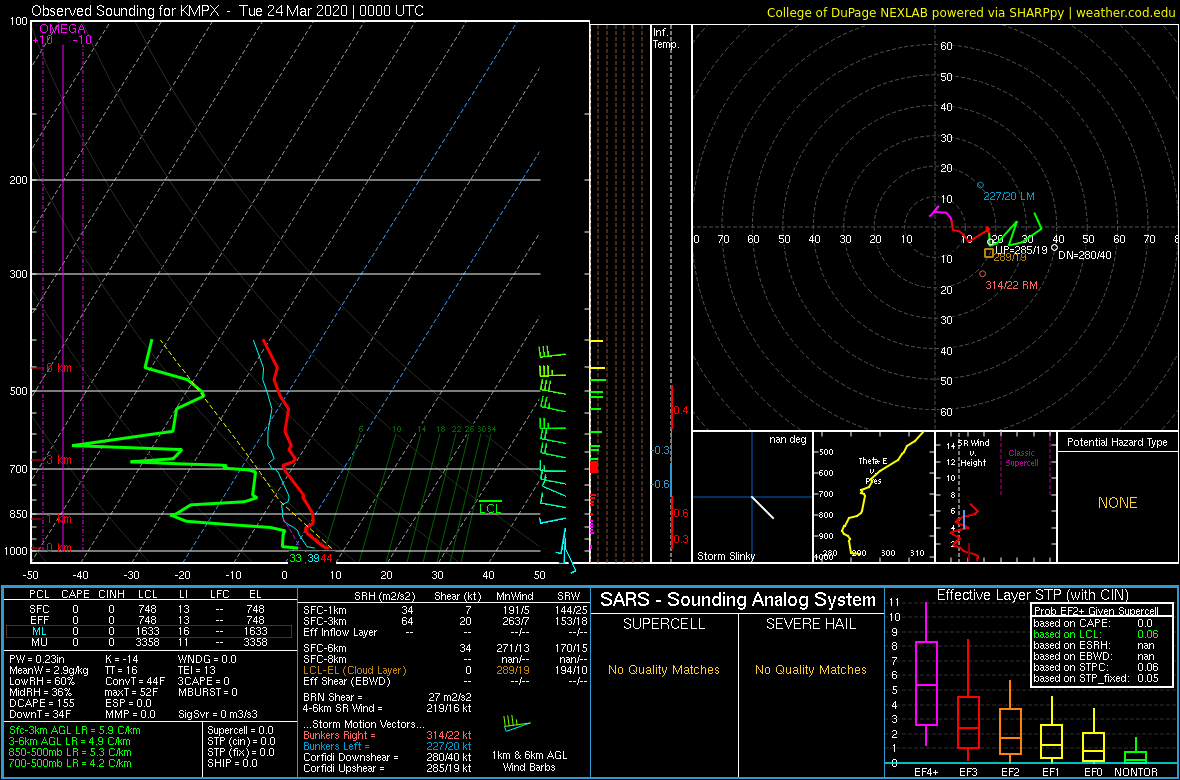Viewport: 1180px width, 780px height.
Task: Click the Supercell = 0.0 composite value
Action: 240,730
